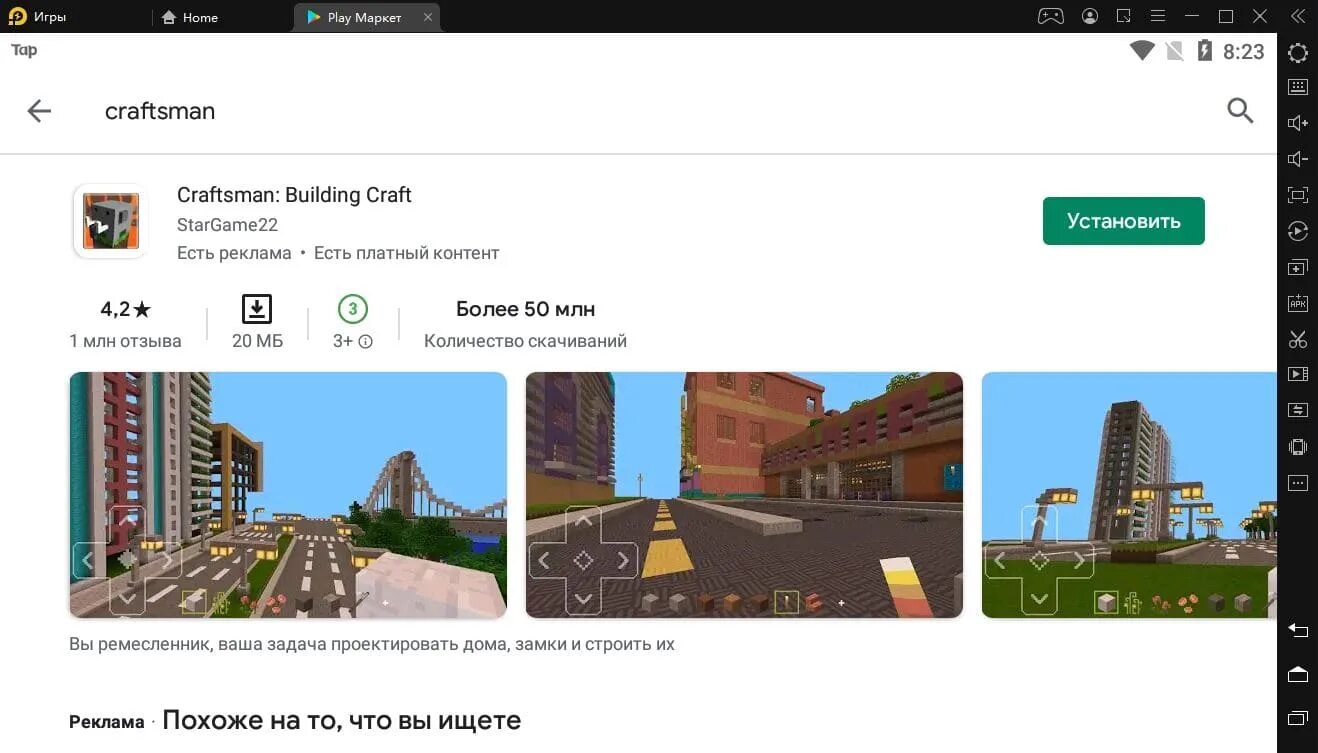Screen dimensions: 1318x753
Task: Show more sidebar tools (three dots)
Action: click(1297, 483)
